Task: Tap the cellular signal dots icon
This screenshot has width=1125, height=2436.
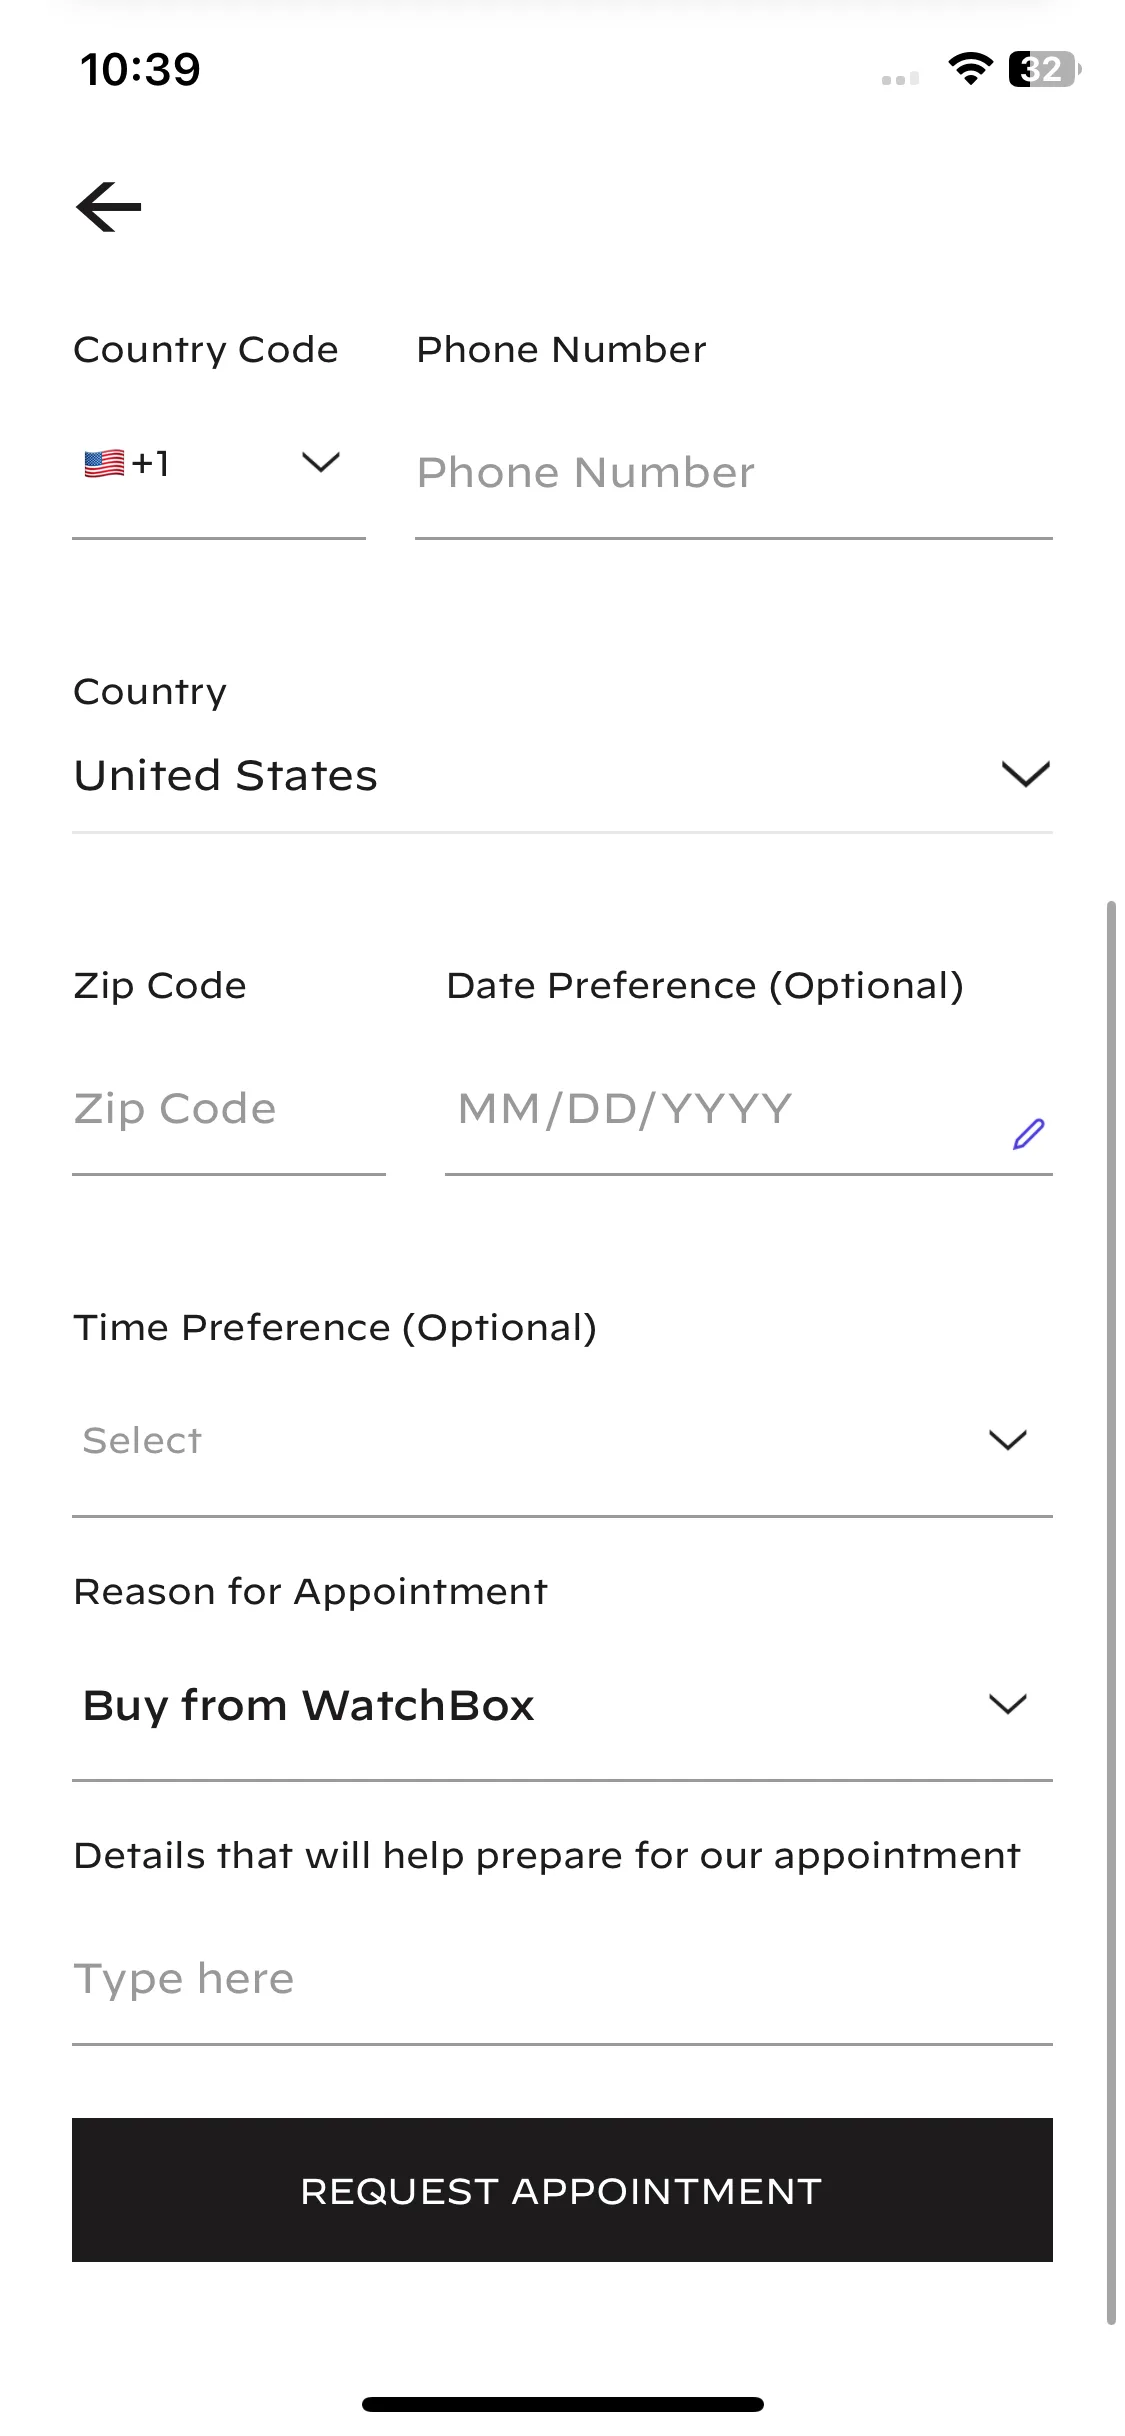Action: pos(900,79)
